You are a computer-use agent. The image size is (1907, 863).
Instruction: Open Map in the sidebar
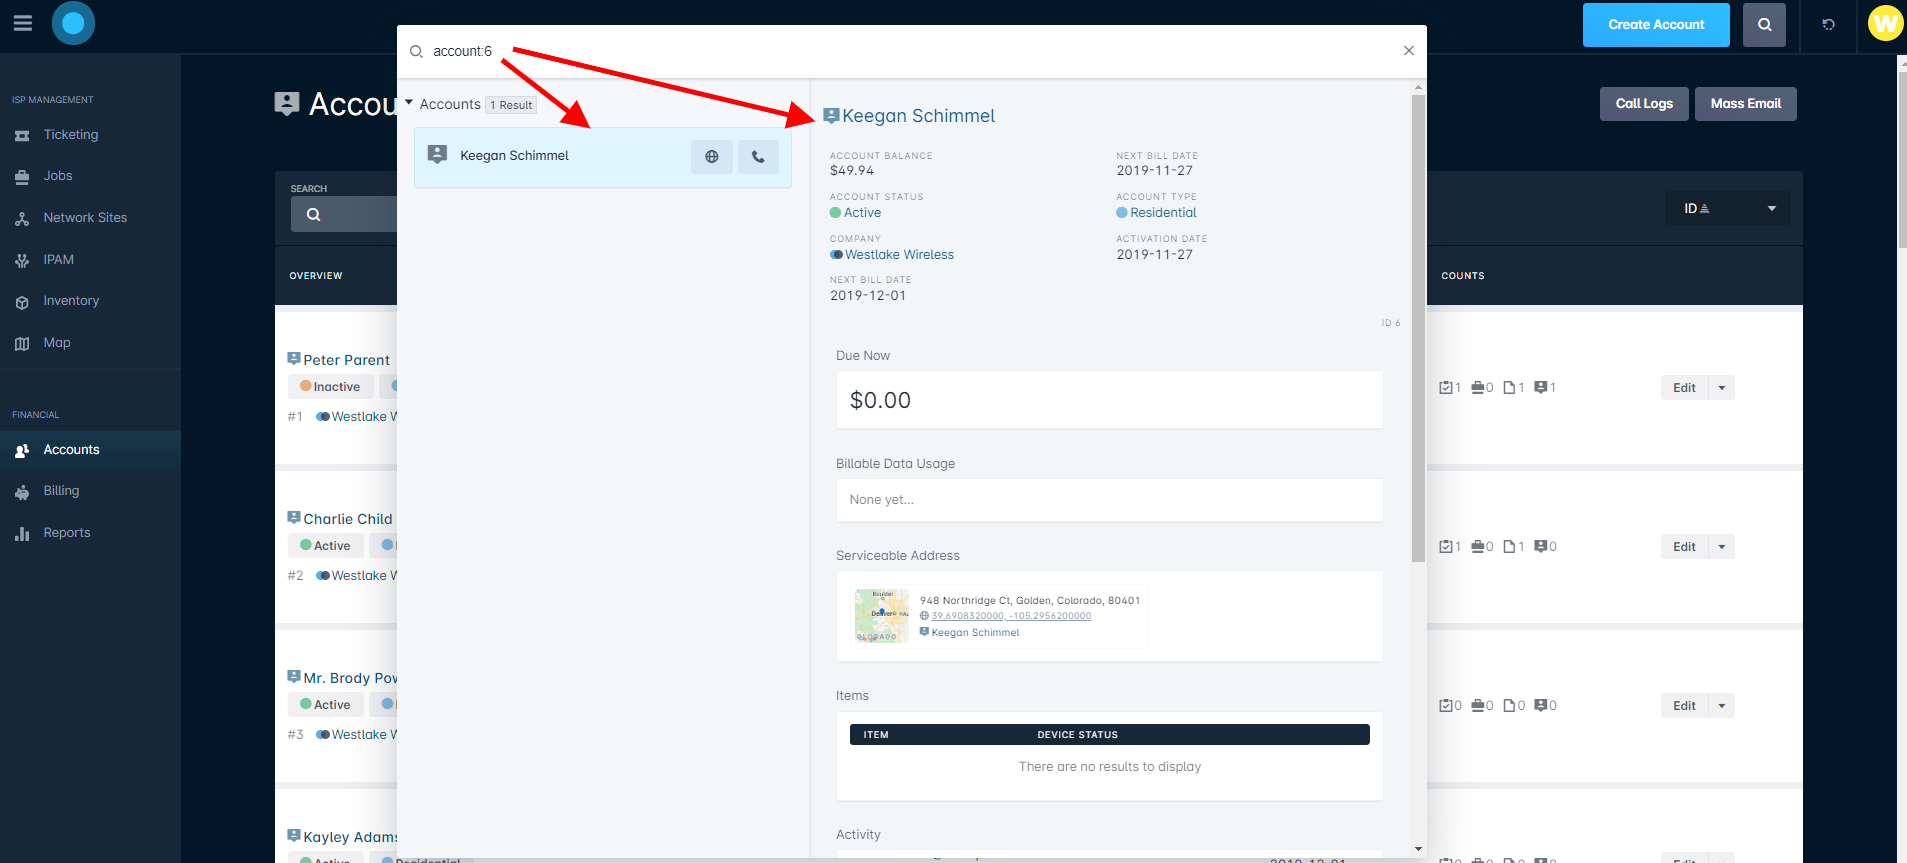pos(57,343)
